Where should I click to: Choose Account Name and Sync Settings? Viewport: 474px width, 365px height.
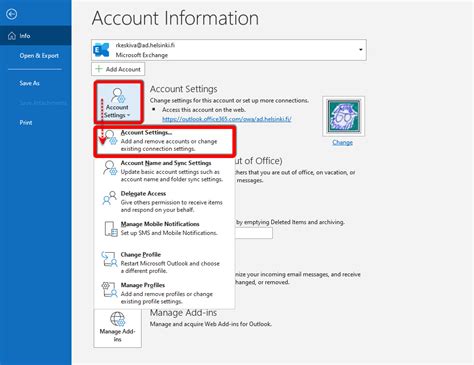click(165, 171)
